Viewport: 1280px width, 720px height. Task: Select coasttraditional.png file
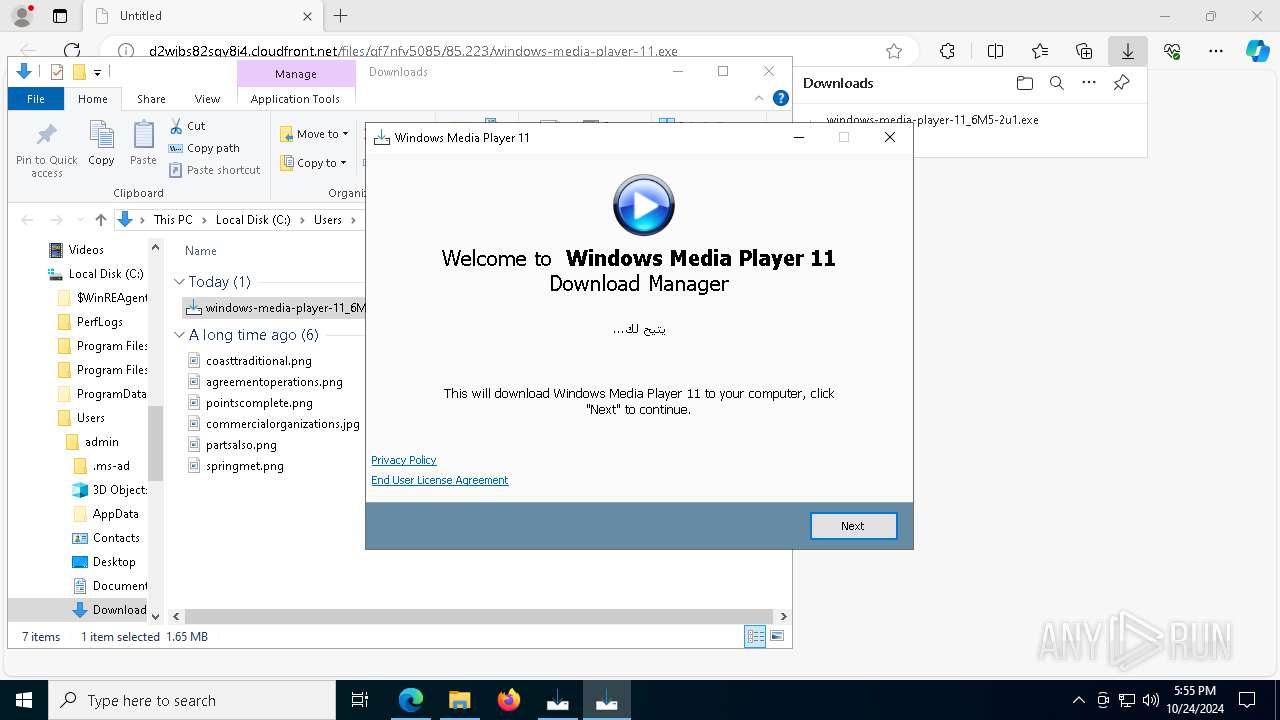pyautogui.click(x=258, y=361)
